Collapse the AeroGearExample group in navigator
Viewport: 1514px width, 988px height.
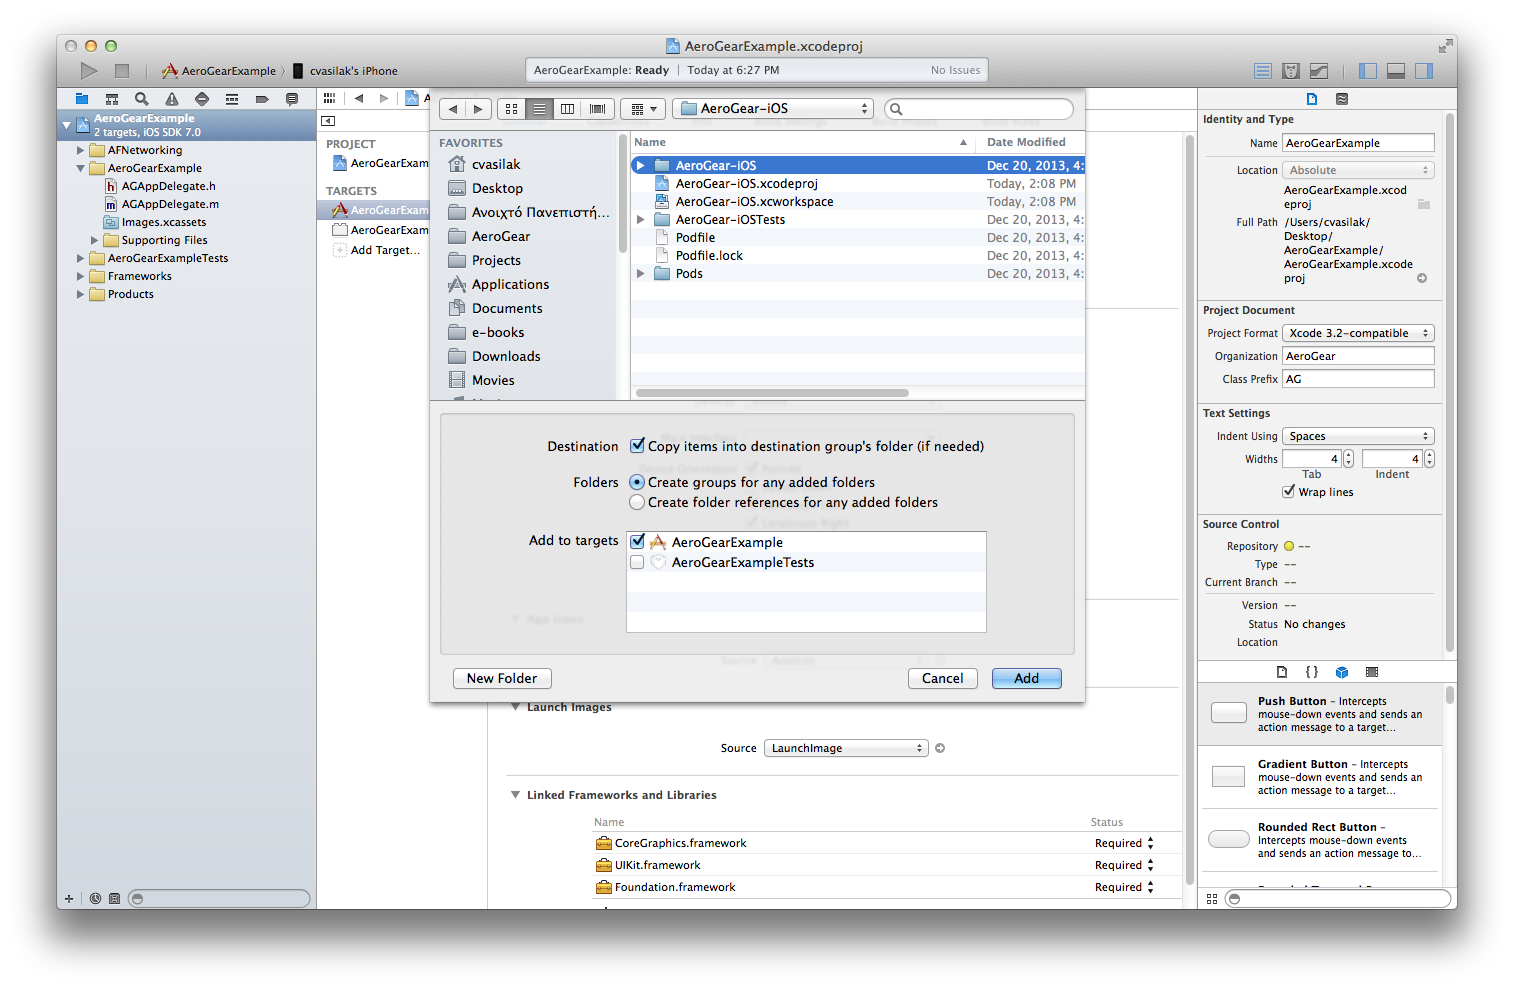(x=81, y=168)
